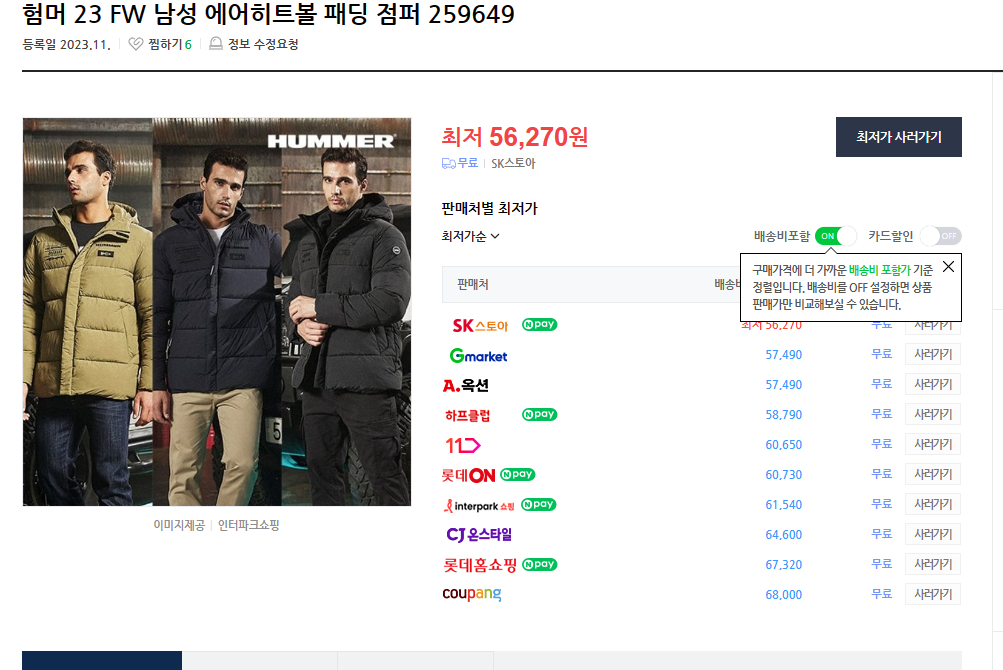The image size is (1003, 670).
Task: Click the interpark 쇼핑 seller logo
Action: [x=479, y=504]
